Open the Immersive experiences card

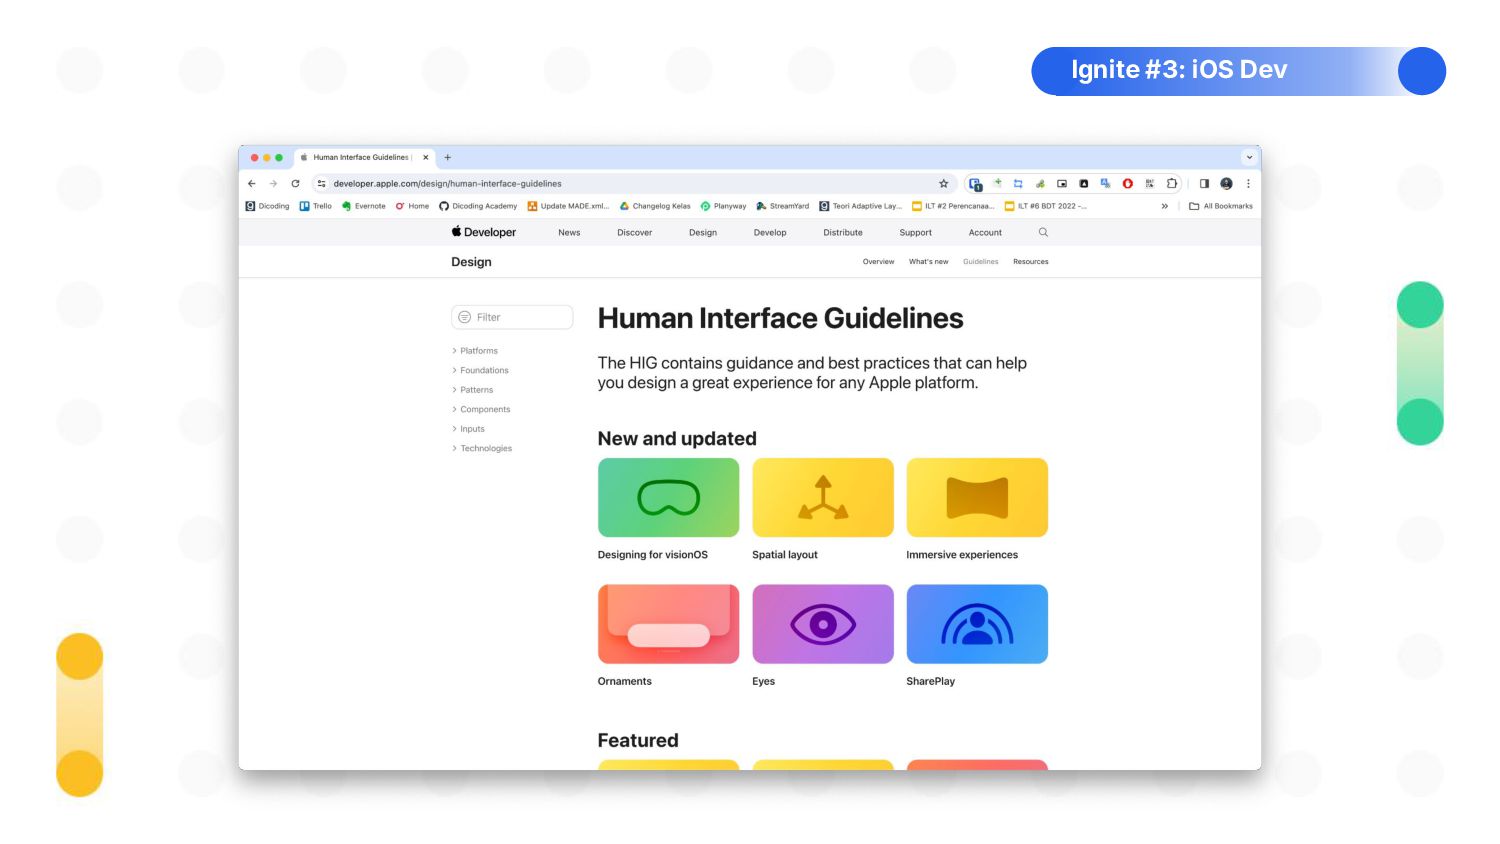pos(977,510)
